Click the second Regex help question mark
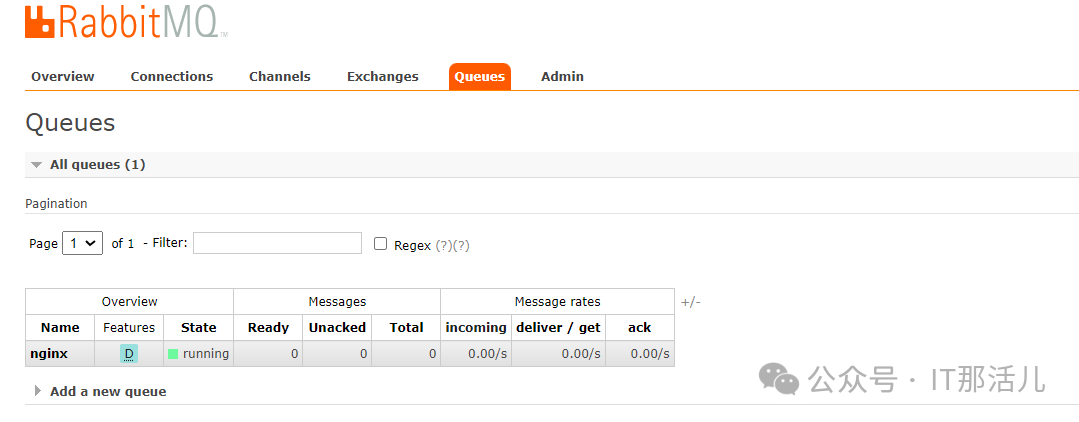This screenshot has width=1079, height=422. click(x=461, y=245)
